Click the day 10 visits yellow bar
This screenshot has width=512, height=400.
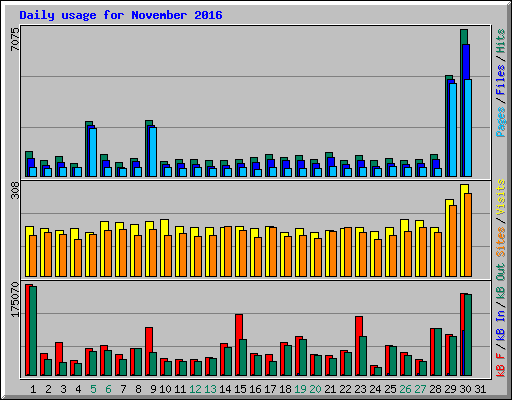click(x=163, y=248)
